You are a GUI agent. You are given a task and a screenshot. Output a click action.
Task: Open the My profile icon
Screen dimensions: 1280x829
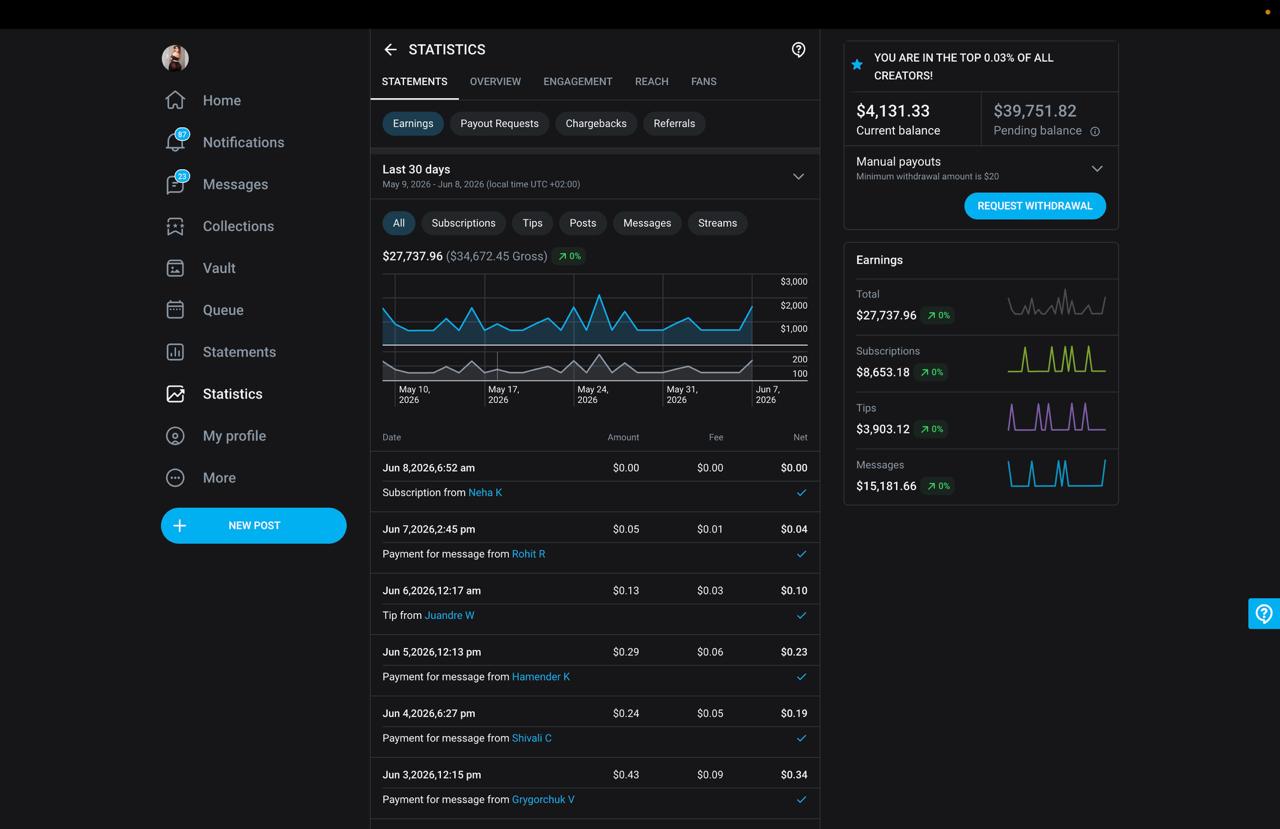click(175, 436)
